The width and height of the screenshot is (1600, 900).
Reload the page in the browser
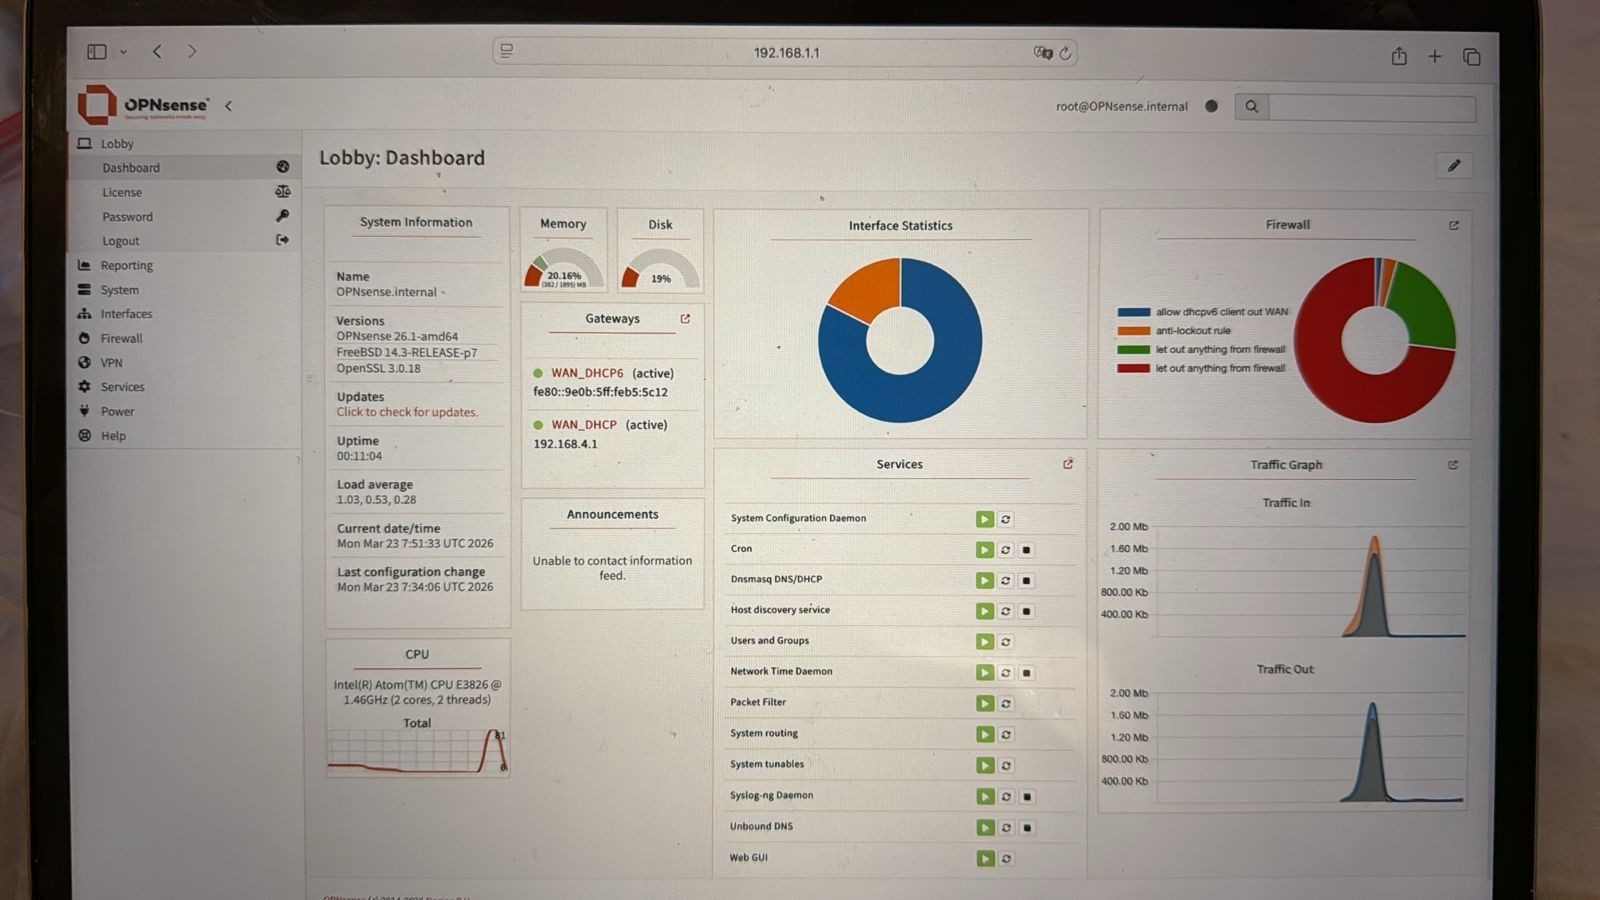pos(1066,53)
